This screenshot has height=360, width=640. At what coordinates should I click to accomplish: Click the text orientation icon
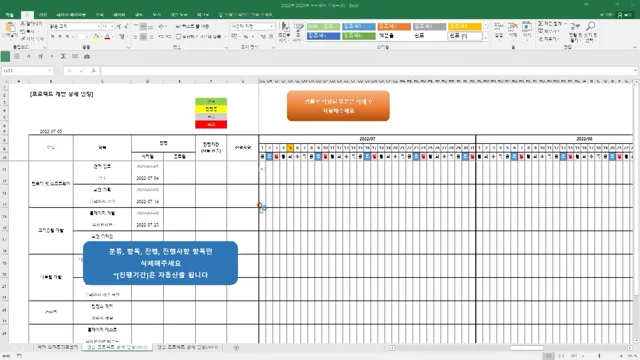tap(162, 27)
